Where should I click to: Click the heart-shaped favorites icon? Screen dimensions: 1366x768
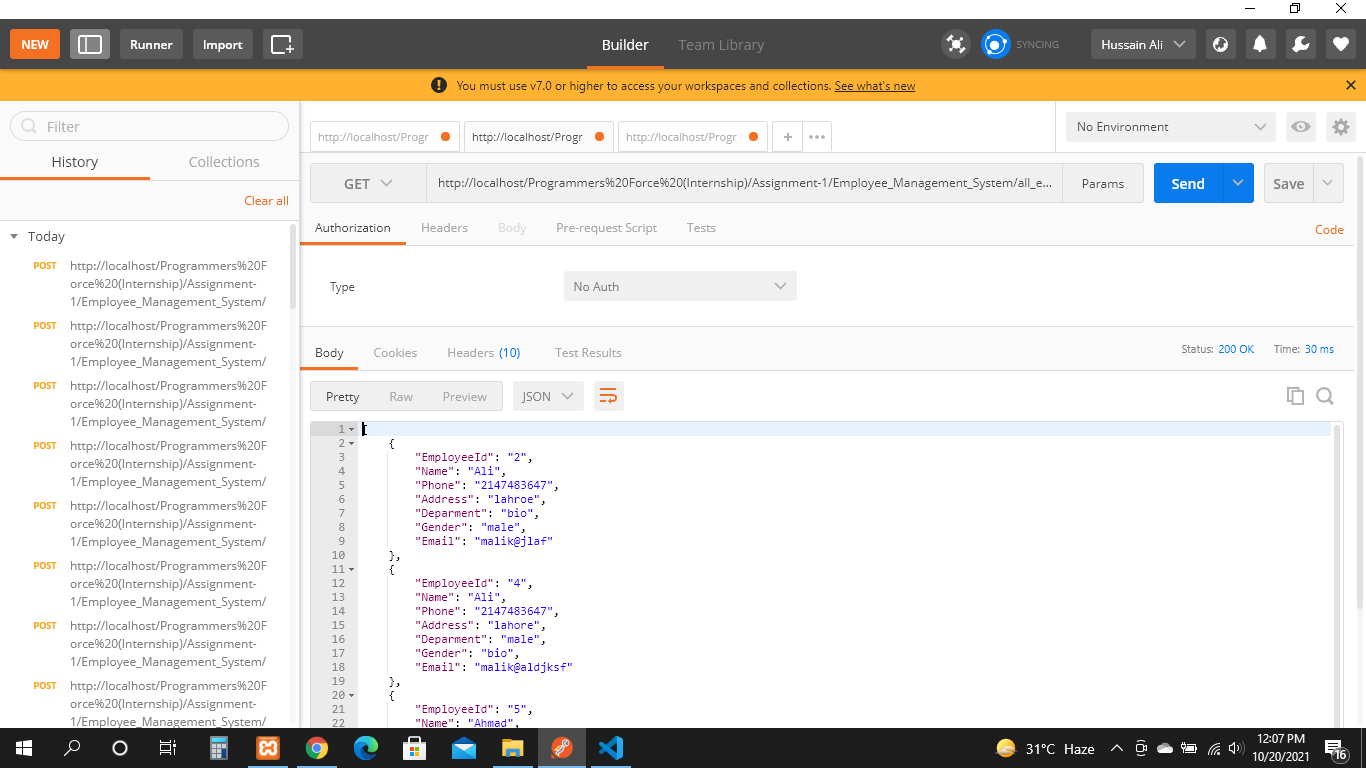[1339, 44]
